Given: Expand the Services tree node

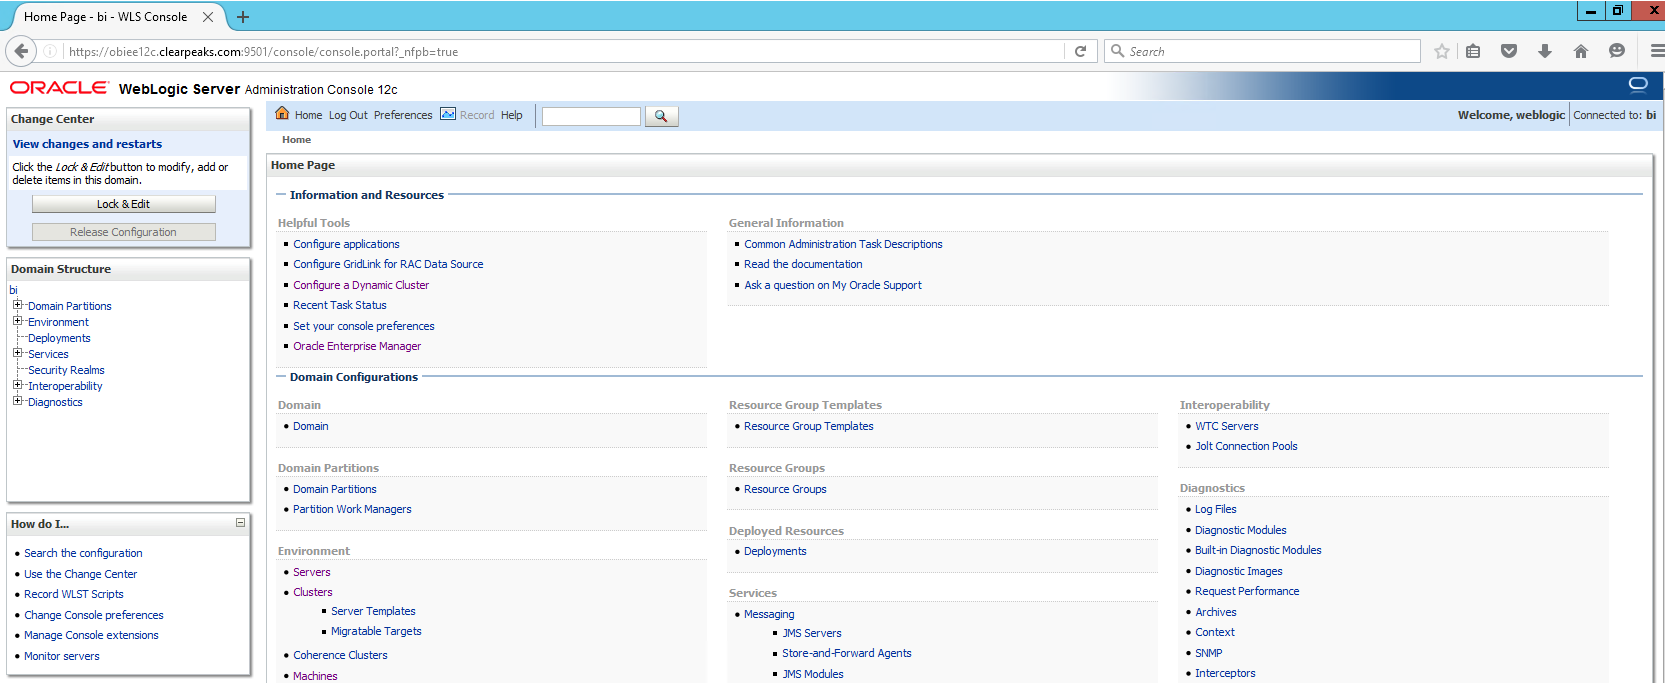Looking at the screenshot, I should [17, 353].
